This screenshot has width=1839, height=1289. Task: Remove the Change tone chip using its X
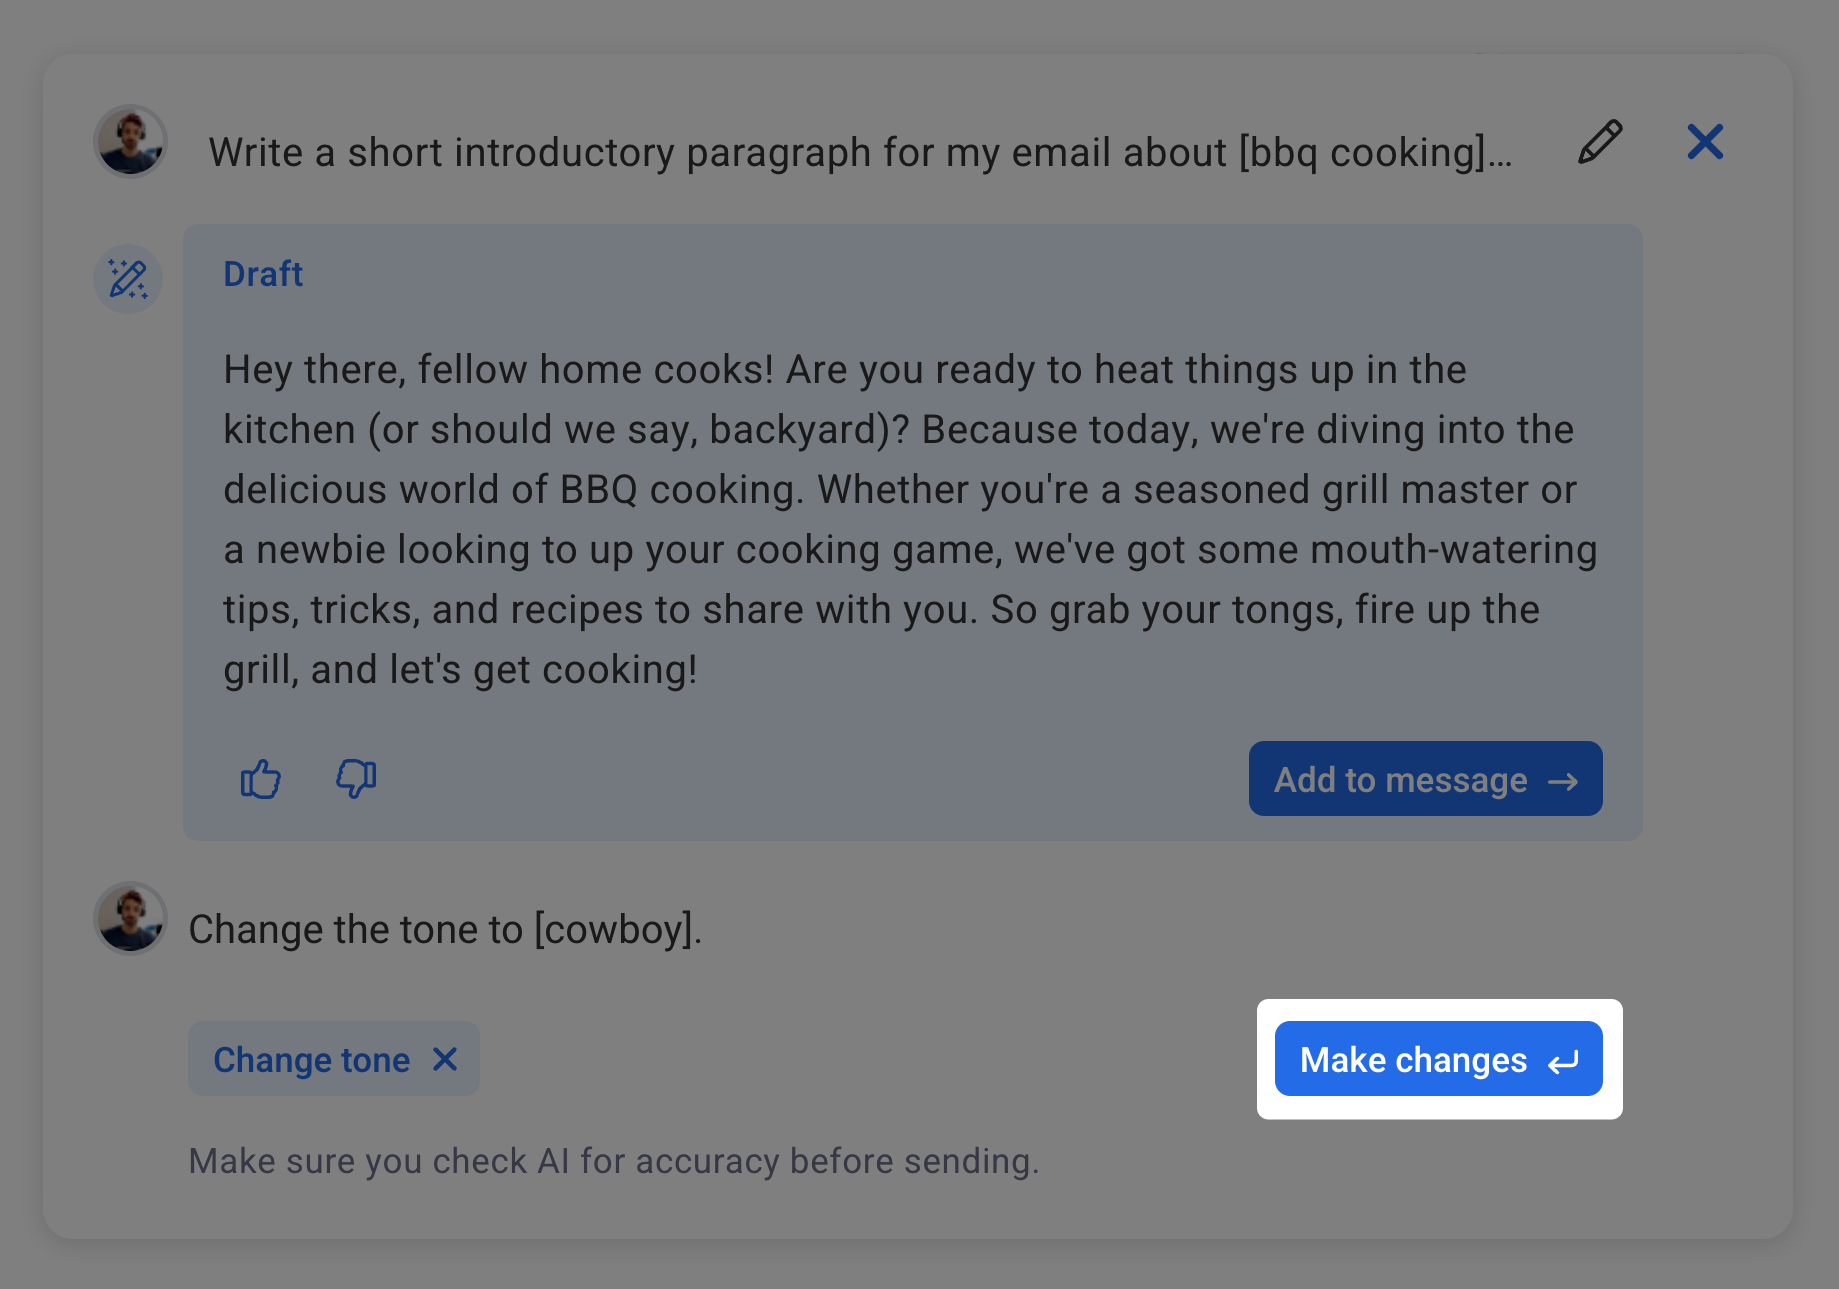point(445,1059)
